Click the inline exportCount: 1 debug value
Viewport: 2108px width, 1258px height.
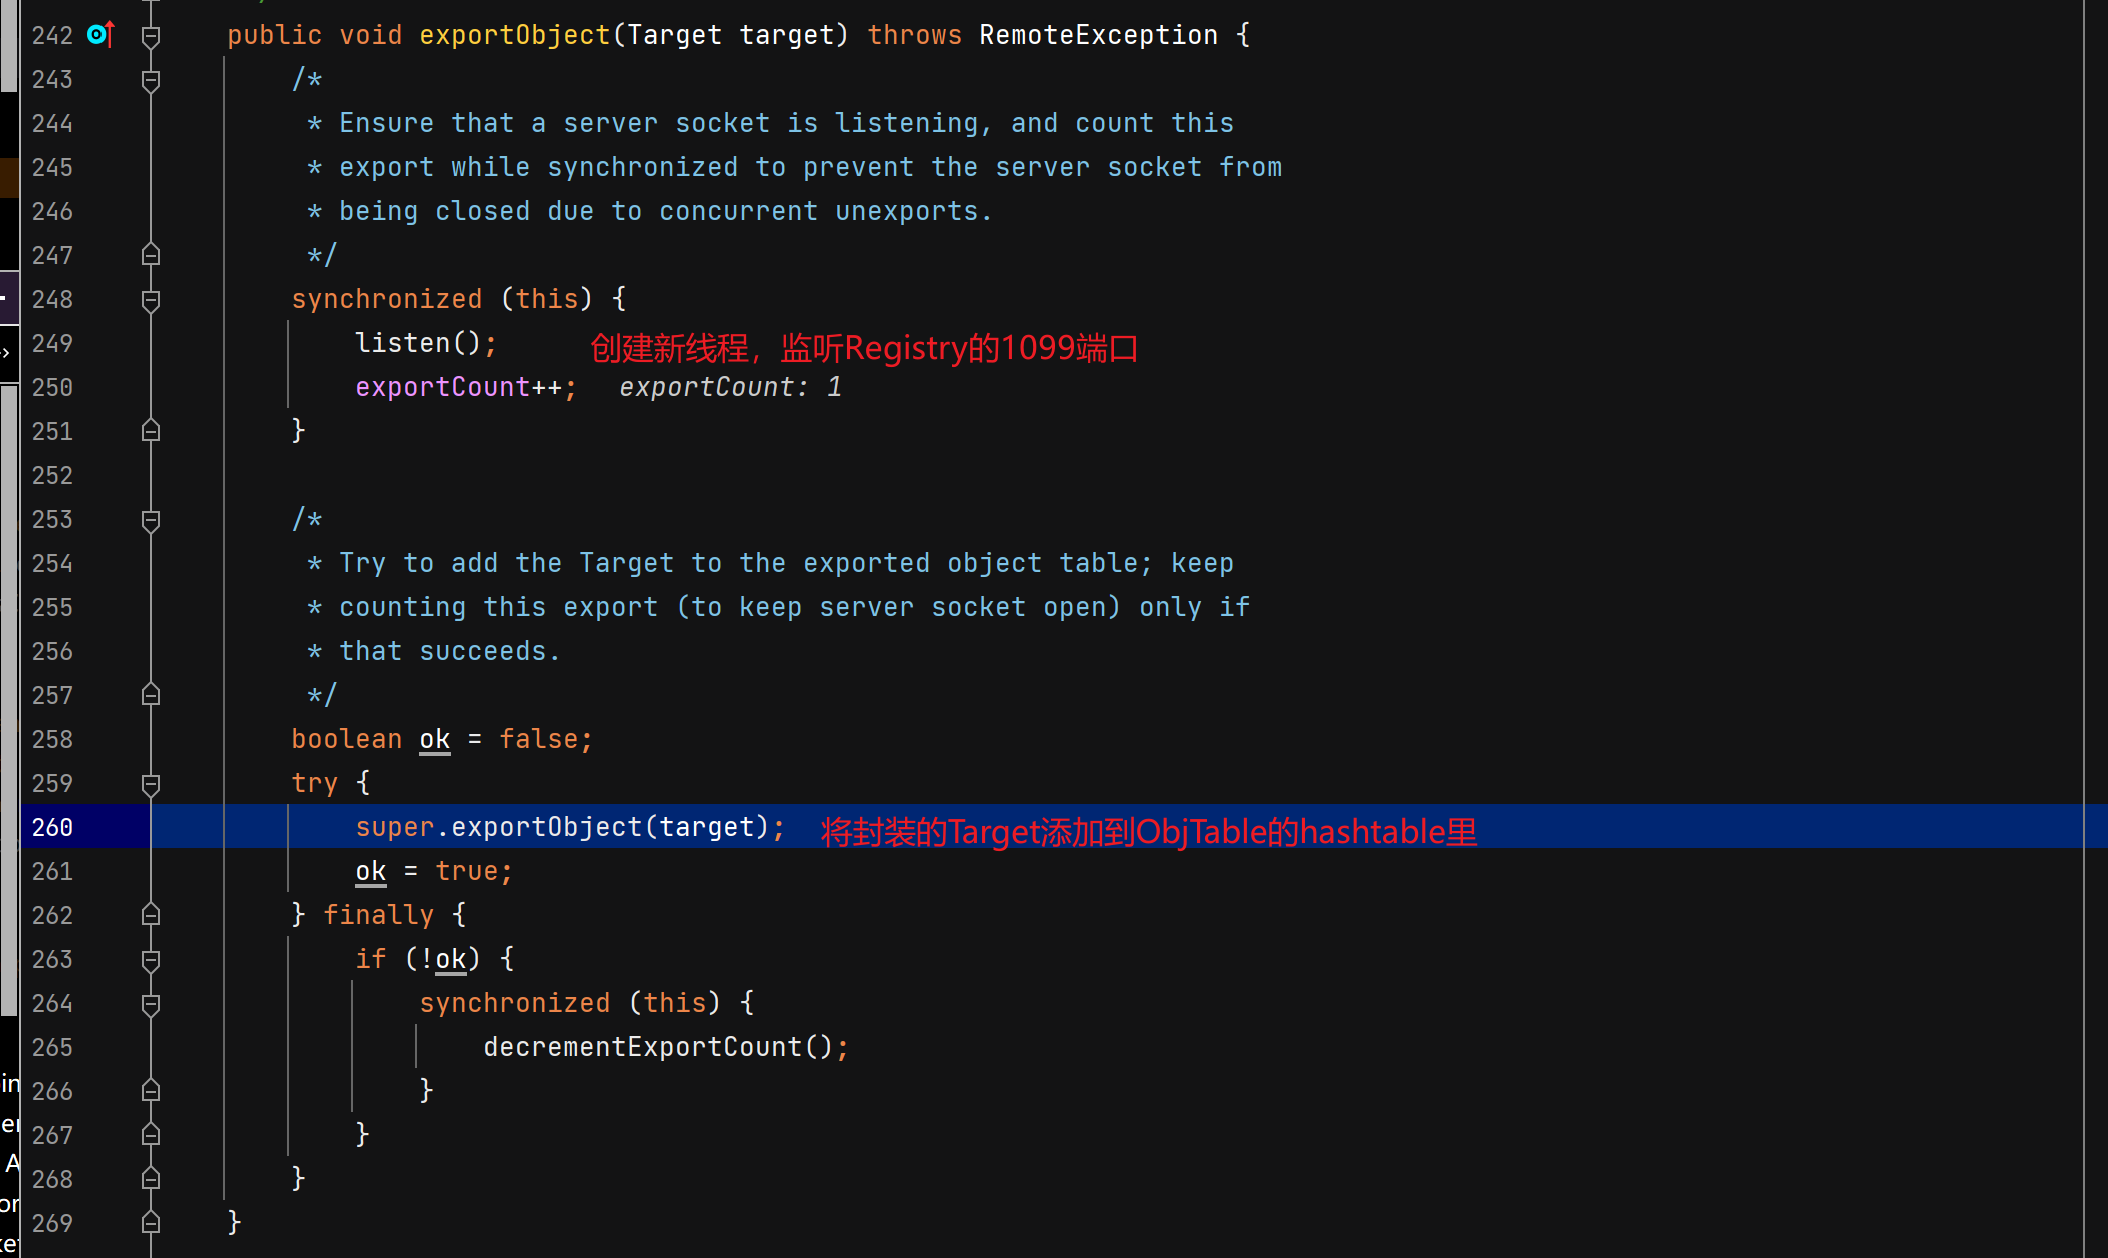coord(730,387)
